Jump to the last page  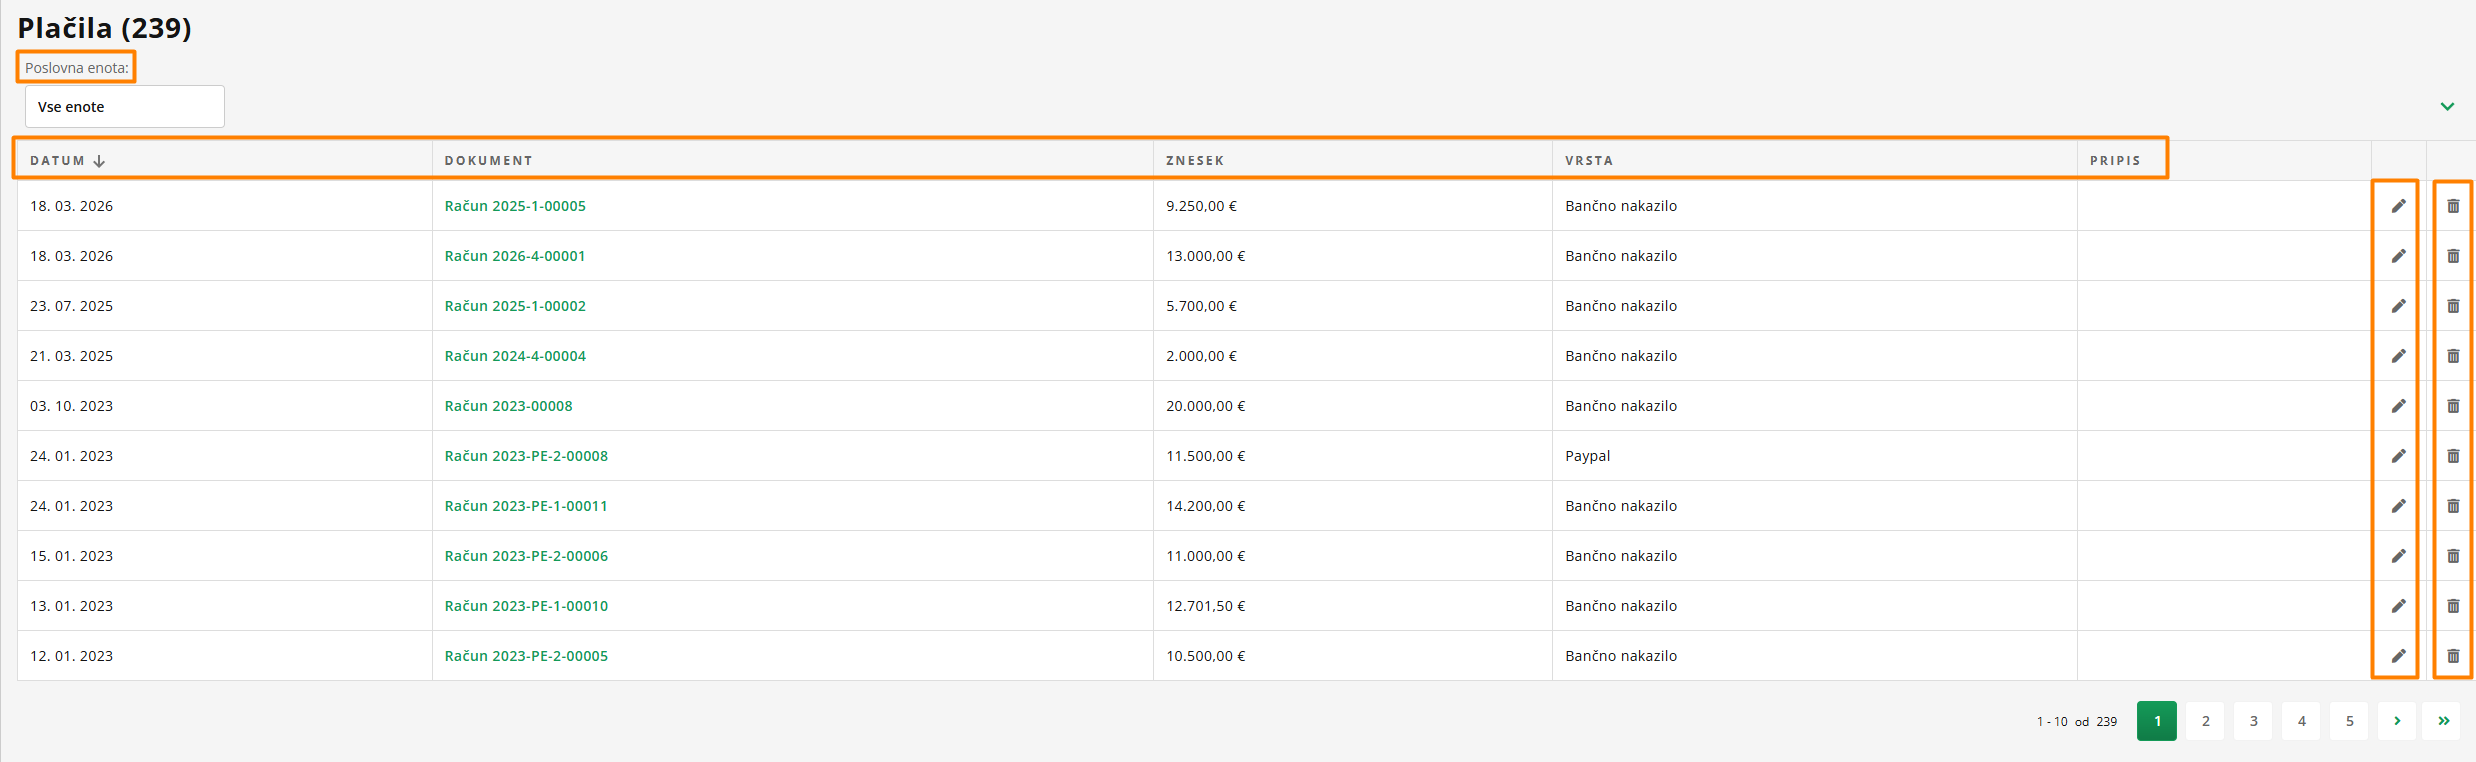coord(2443,721)
